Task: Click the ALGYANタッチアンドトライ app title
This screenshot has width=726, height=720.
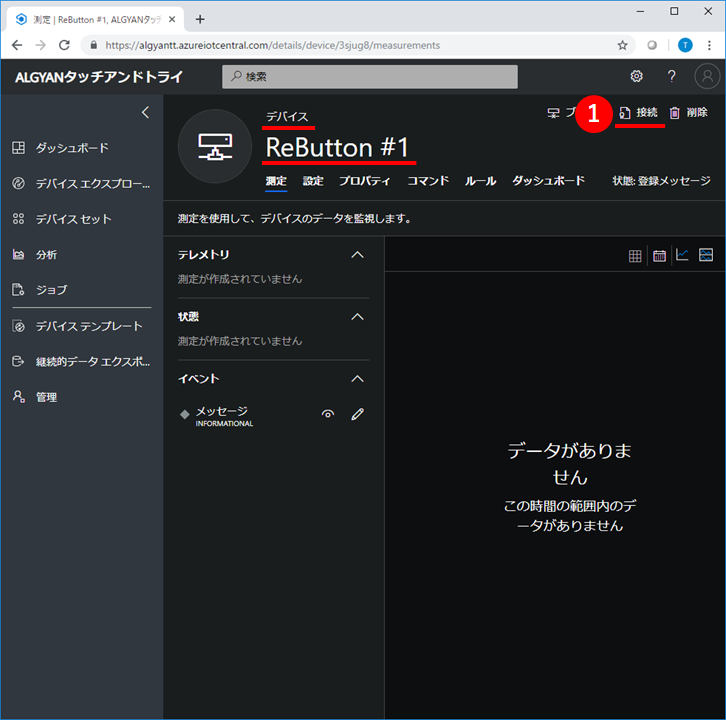Action: tap(99, 77)
